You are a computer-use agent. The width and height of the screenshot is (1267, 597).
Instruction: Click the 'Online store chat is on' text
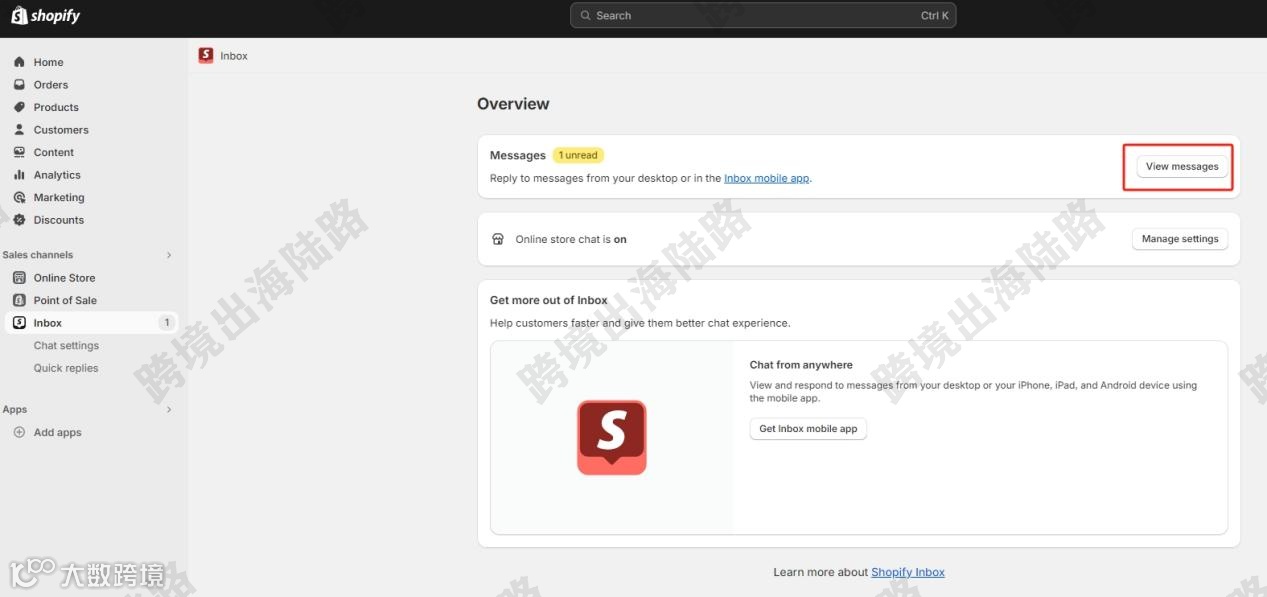(x=571, y=240)
